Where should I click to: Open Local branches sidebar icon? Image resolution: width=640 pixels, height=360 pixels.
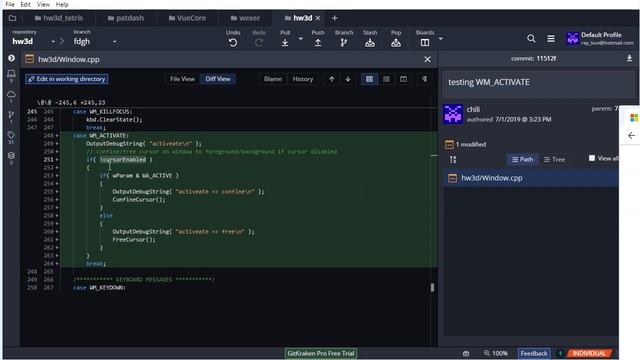(x=11, y=74)
